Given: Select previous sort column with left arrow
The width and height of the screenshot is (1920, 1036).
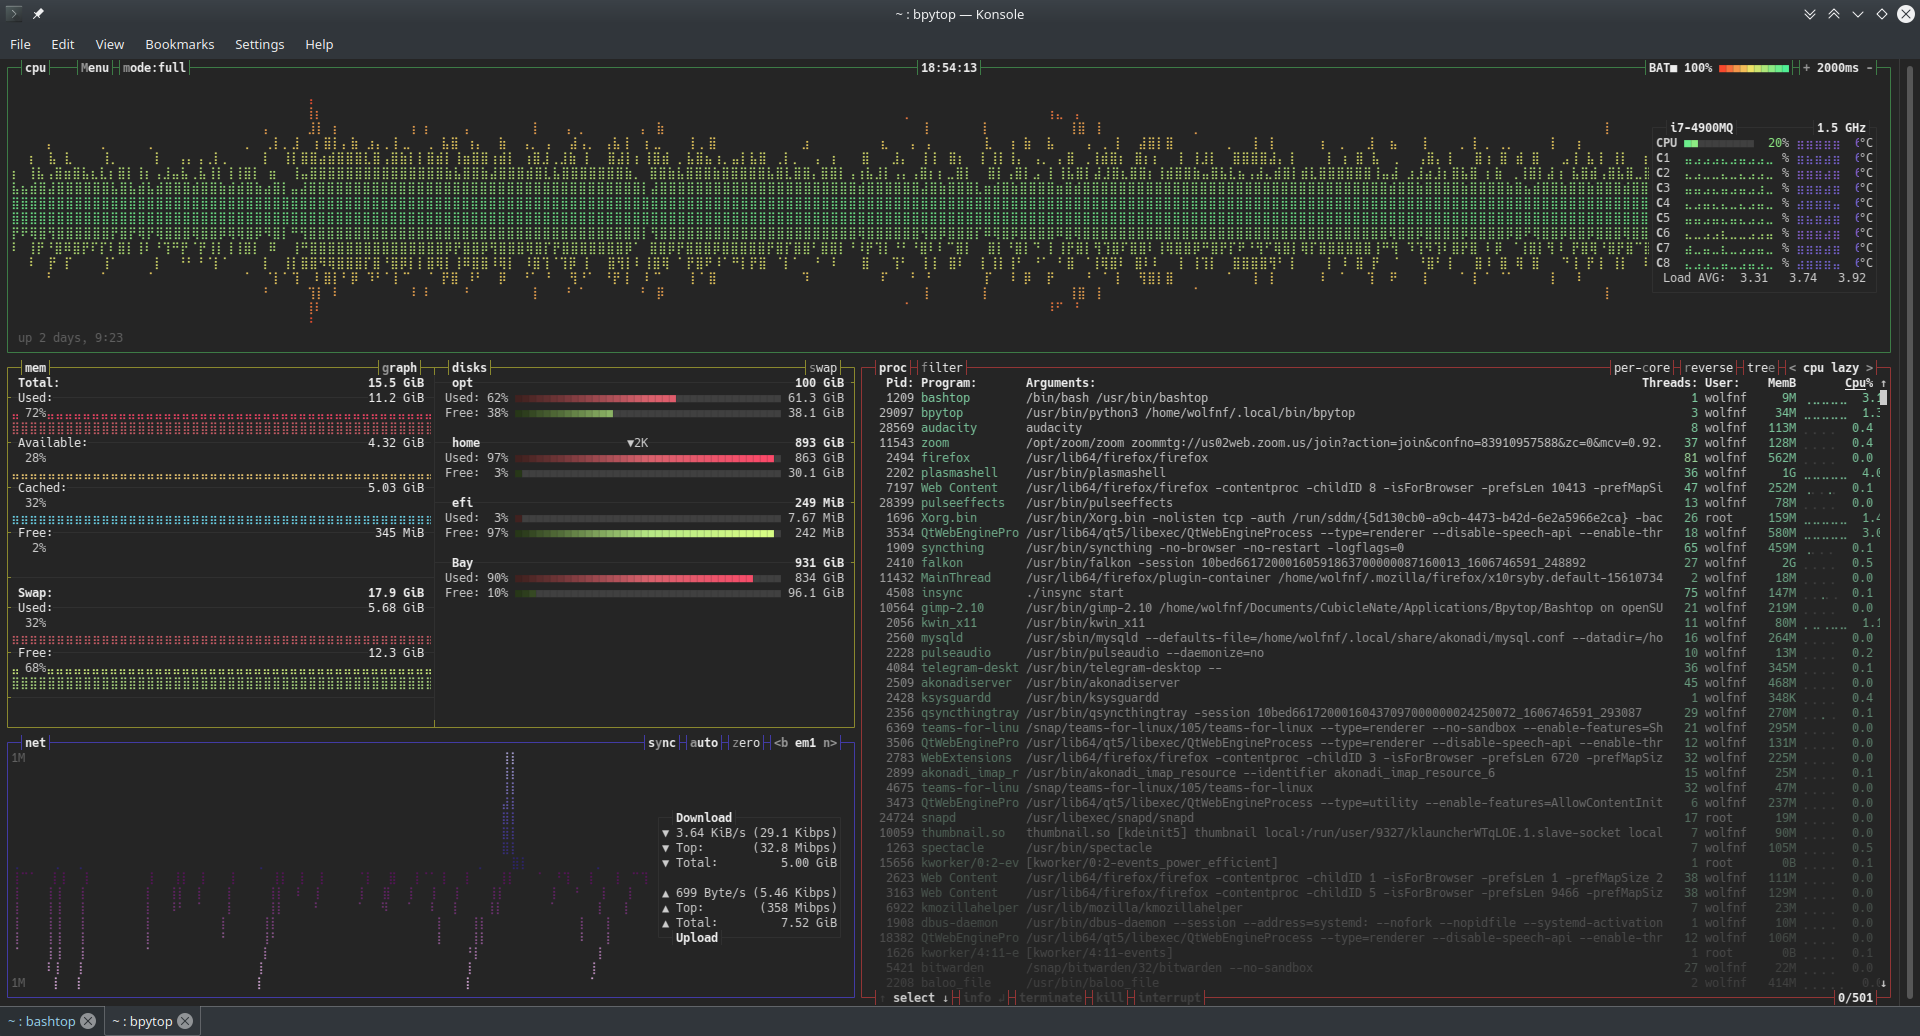Looking at the screenshot, I should pos(1792,368).
